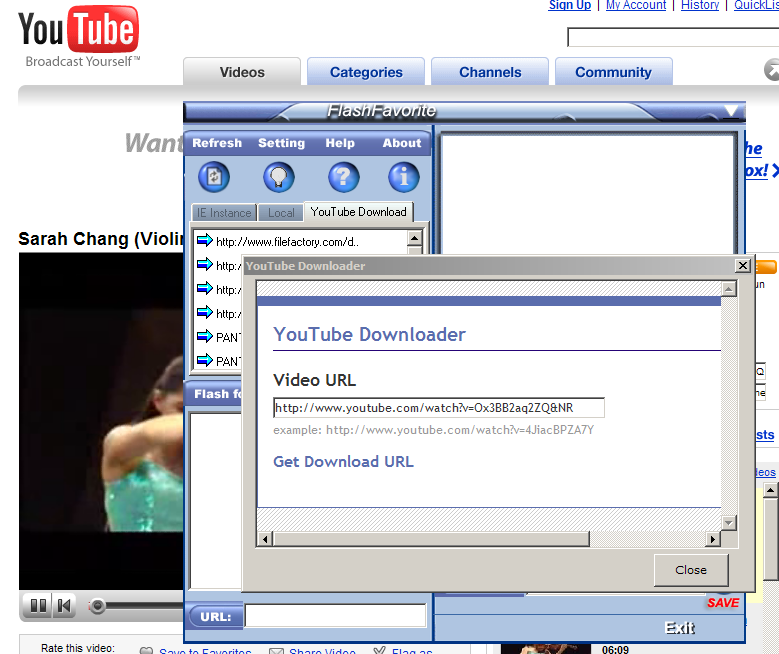Collapse FlashFavorite using the title bar triangle
Image resolution: width=779 pixels, height=654 pixels.
point(731,111)
